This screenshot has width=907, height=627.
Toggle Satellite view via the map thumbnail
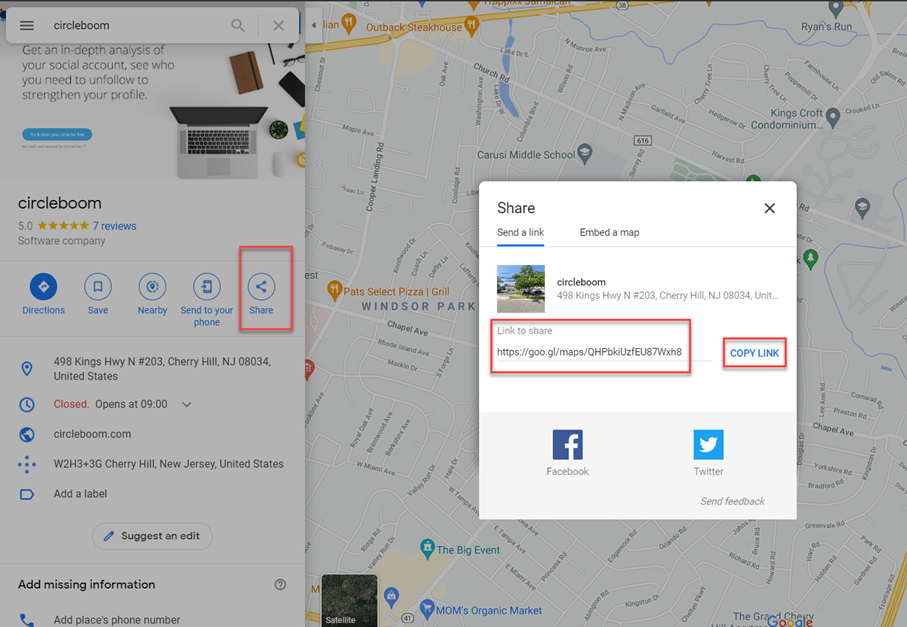tap(348, 600)
